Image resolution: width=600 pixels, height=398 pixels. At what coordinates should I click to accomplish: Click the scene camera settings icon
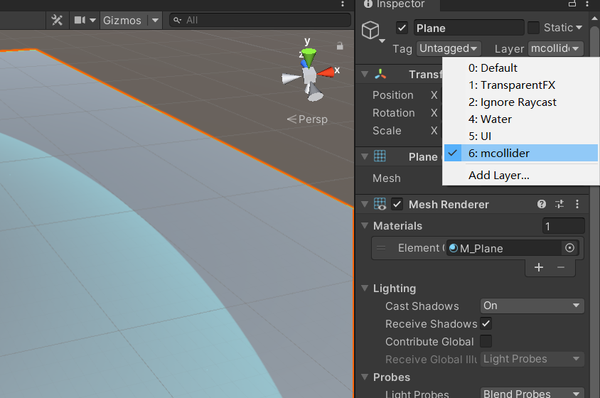click(x=80, y=20)
